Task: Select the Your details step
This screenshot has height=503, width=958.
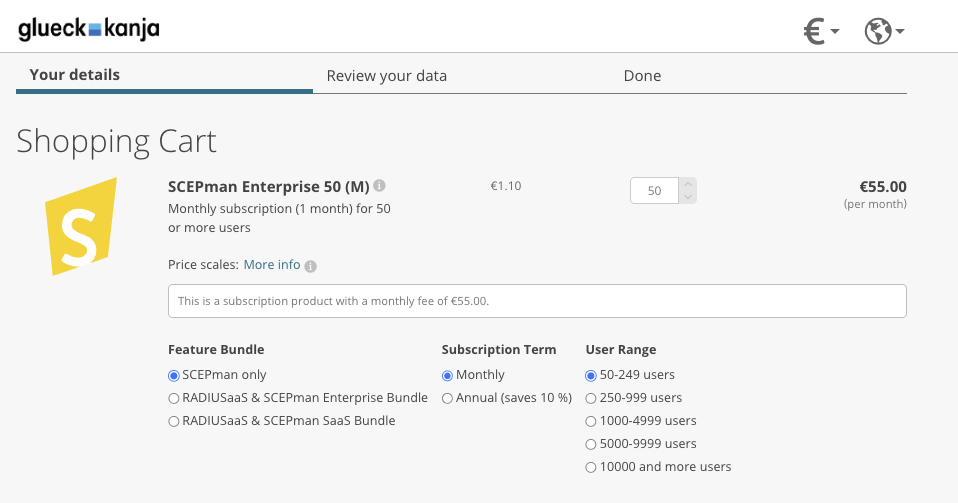Action: (x=75, y=75)
